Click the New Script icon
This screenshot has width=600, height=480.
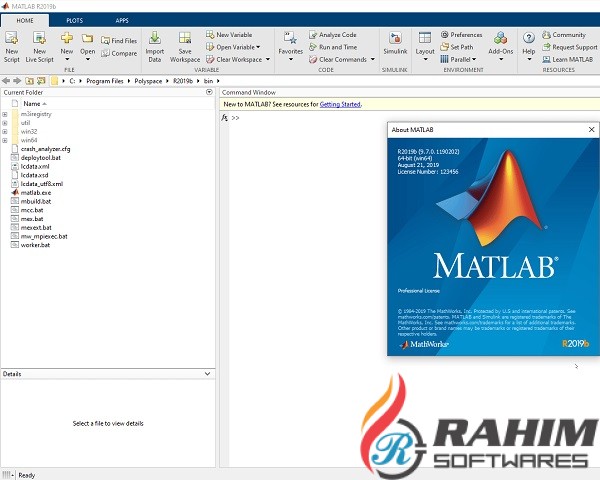pos(11,38)
